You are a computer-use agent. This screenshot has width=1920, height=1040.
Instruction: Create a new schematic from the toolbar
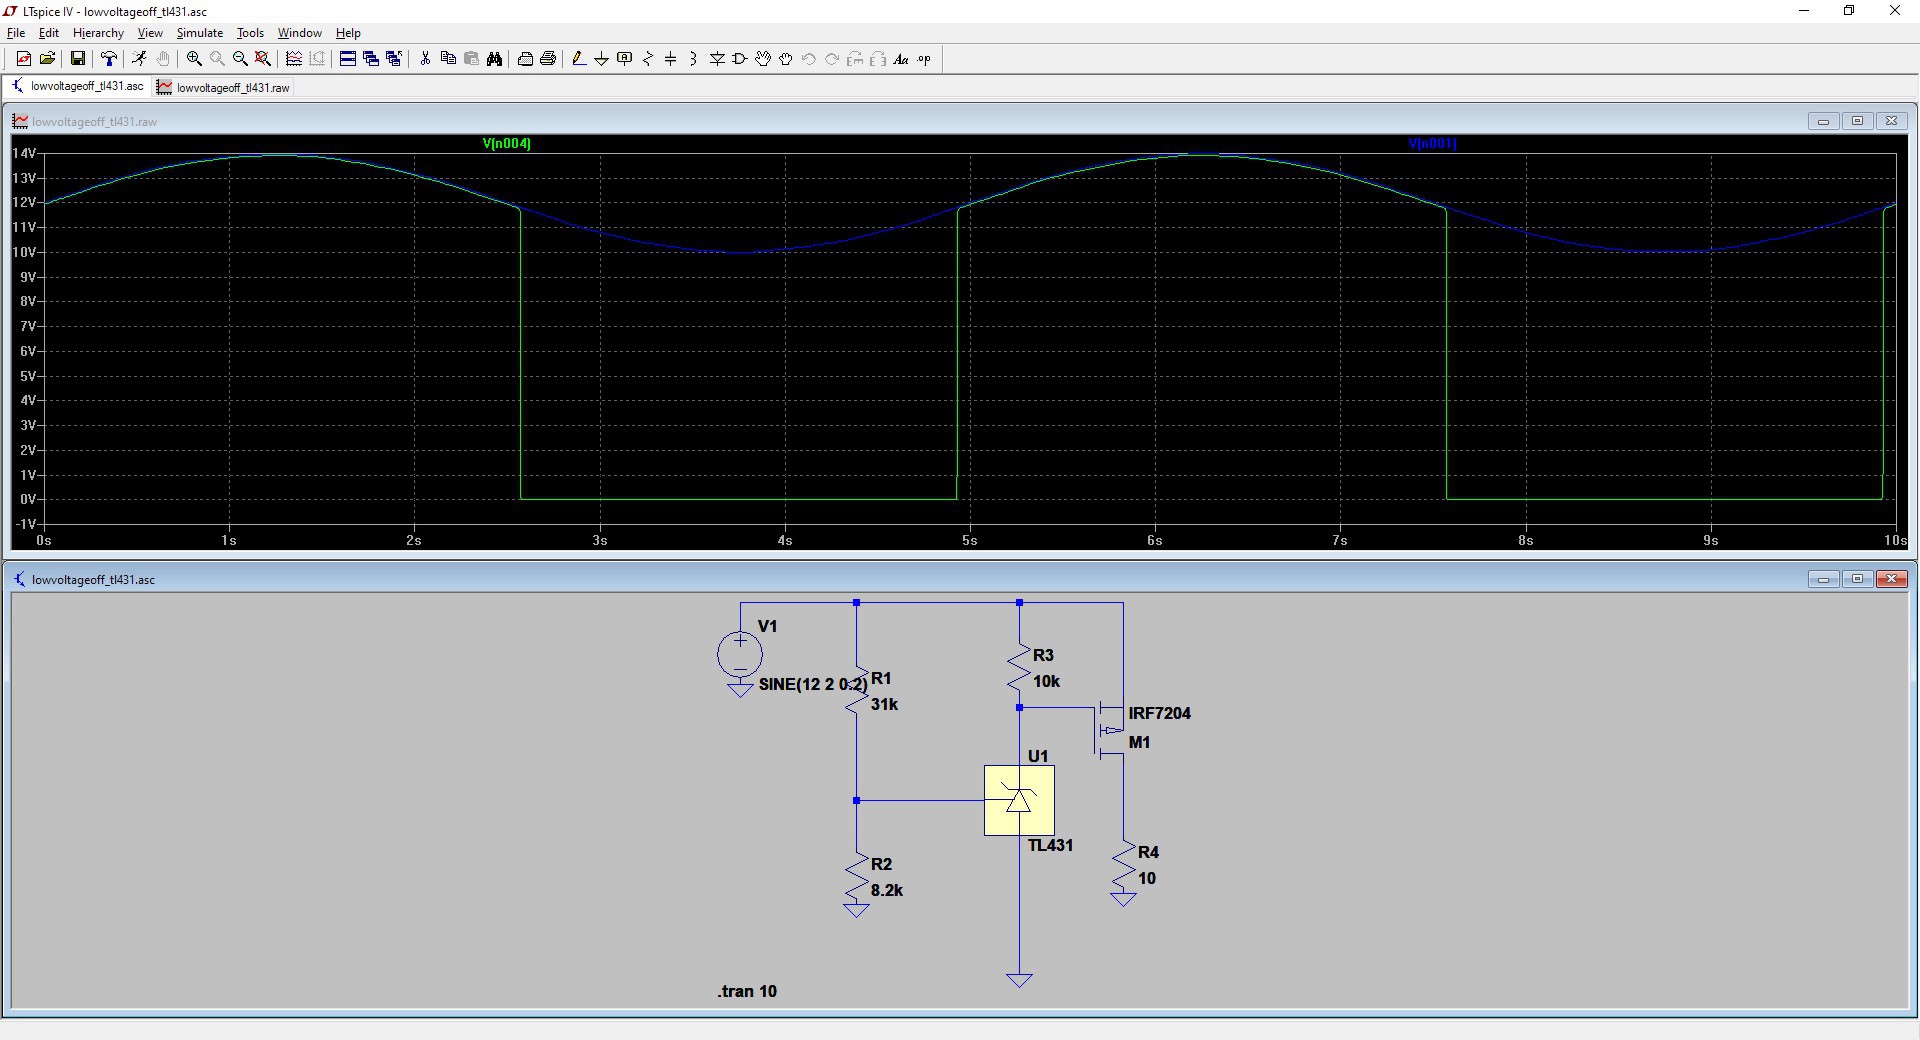pos(24,59)
